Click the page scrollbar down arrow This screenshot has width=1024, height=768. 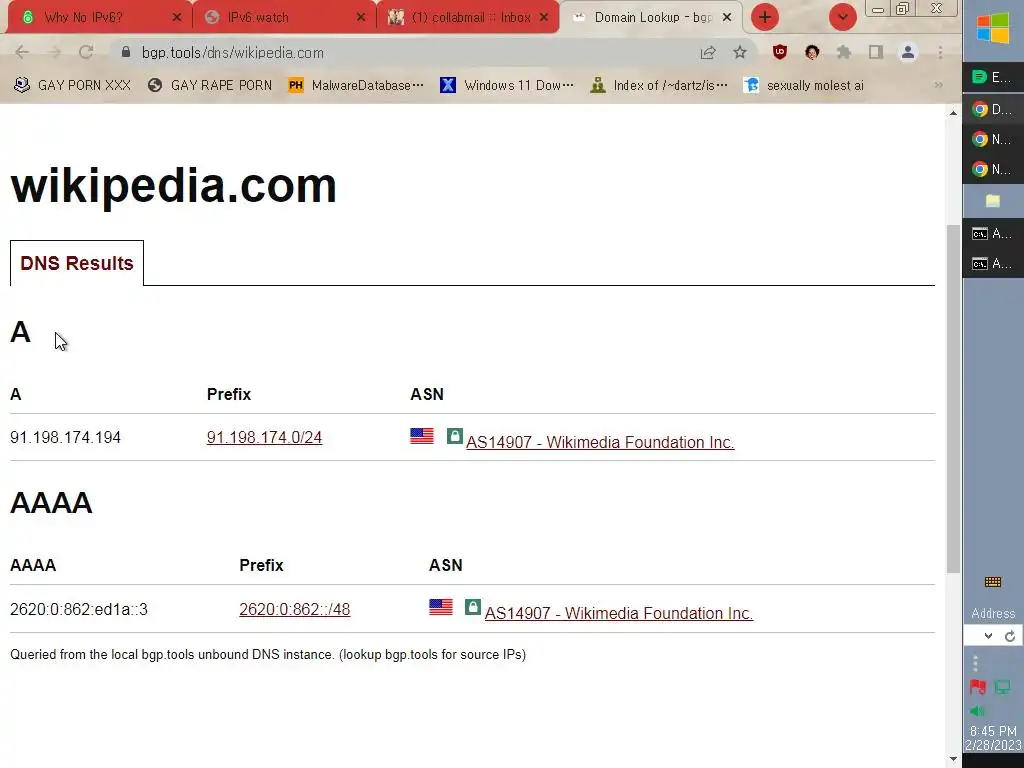(x=953, y=759)
